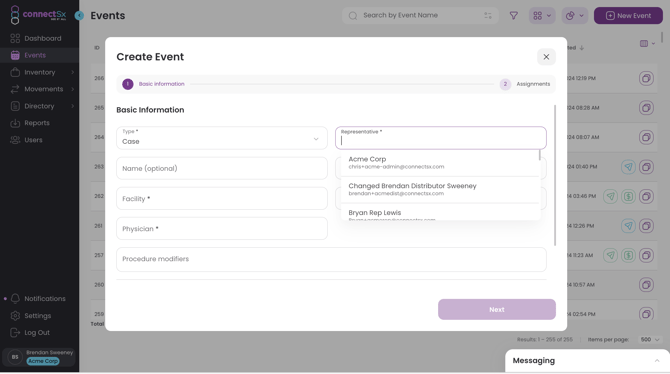Image resolution: width=670 pixels, height=374 pixels.
Task: Select step 2 Assignments
Action: coord(525,84)
